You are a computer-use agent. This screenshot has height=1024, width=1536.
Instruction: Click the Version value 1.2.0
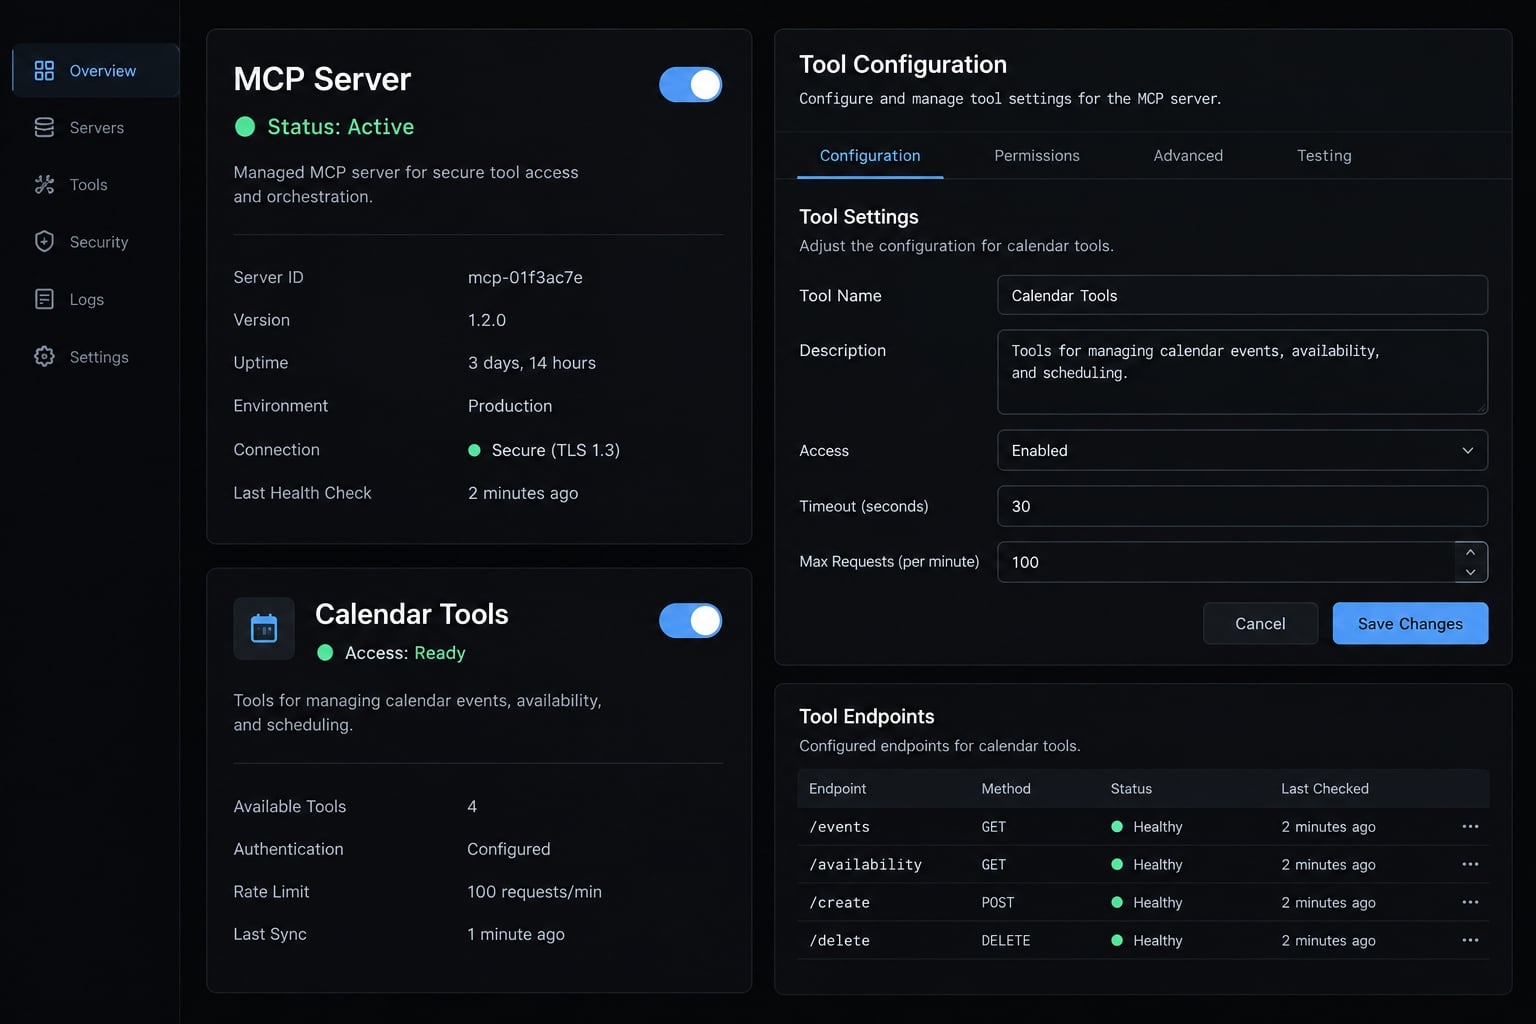[487, 320]
